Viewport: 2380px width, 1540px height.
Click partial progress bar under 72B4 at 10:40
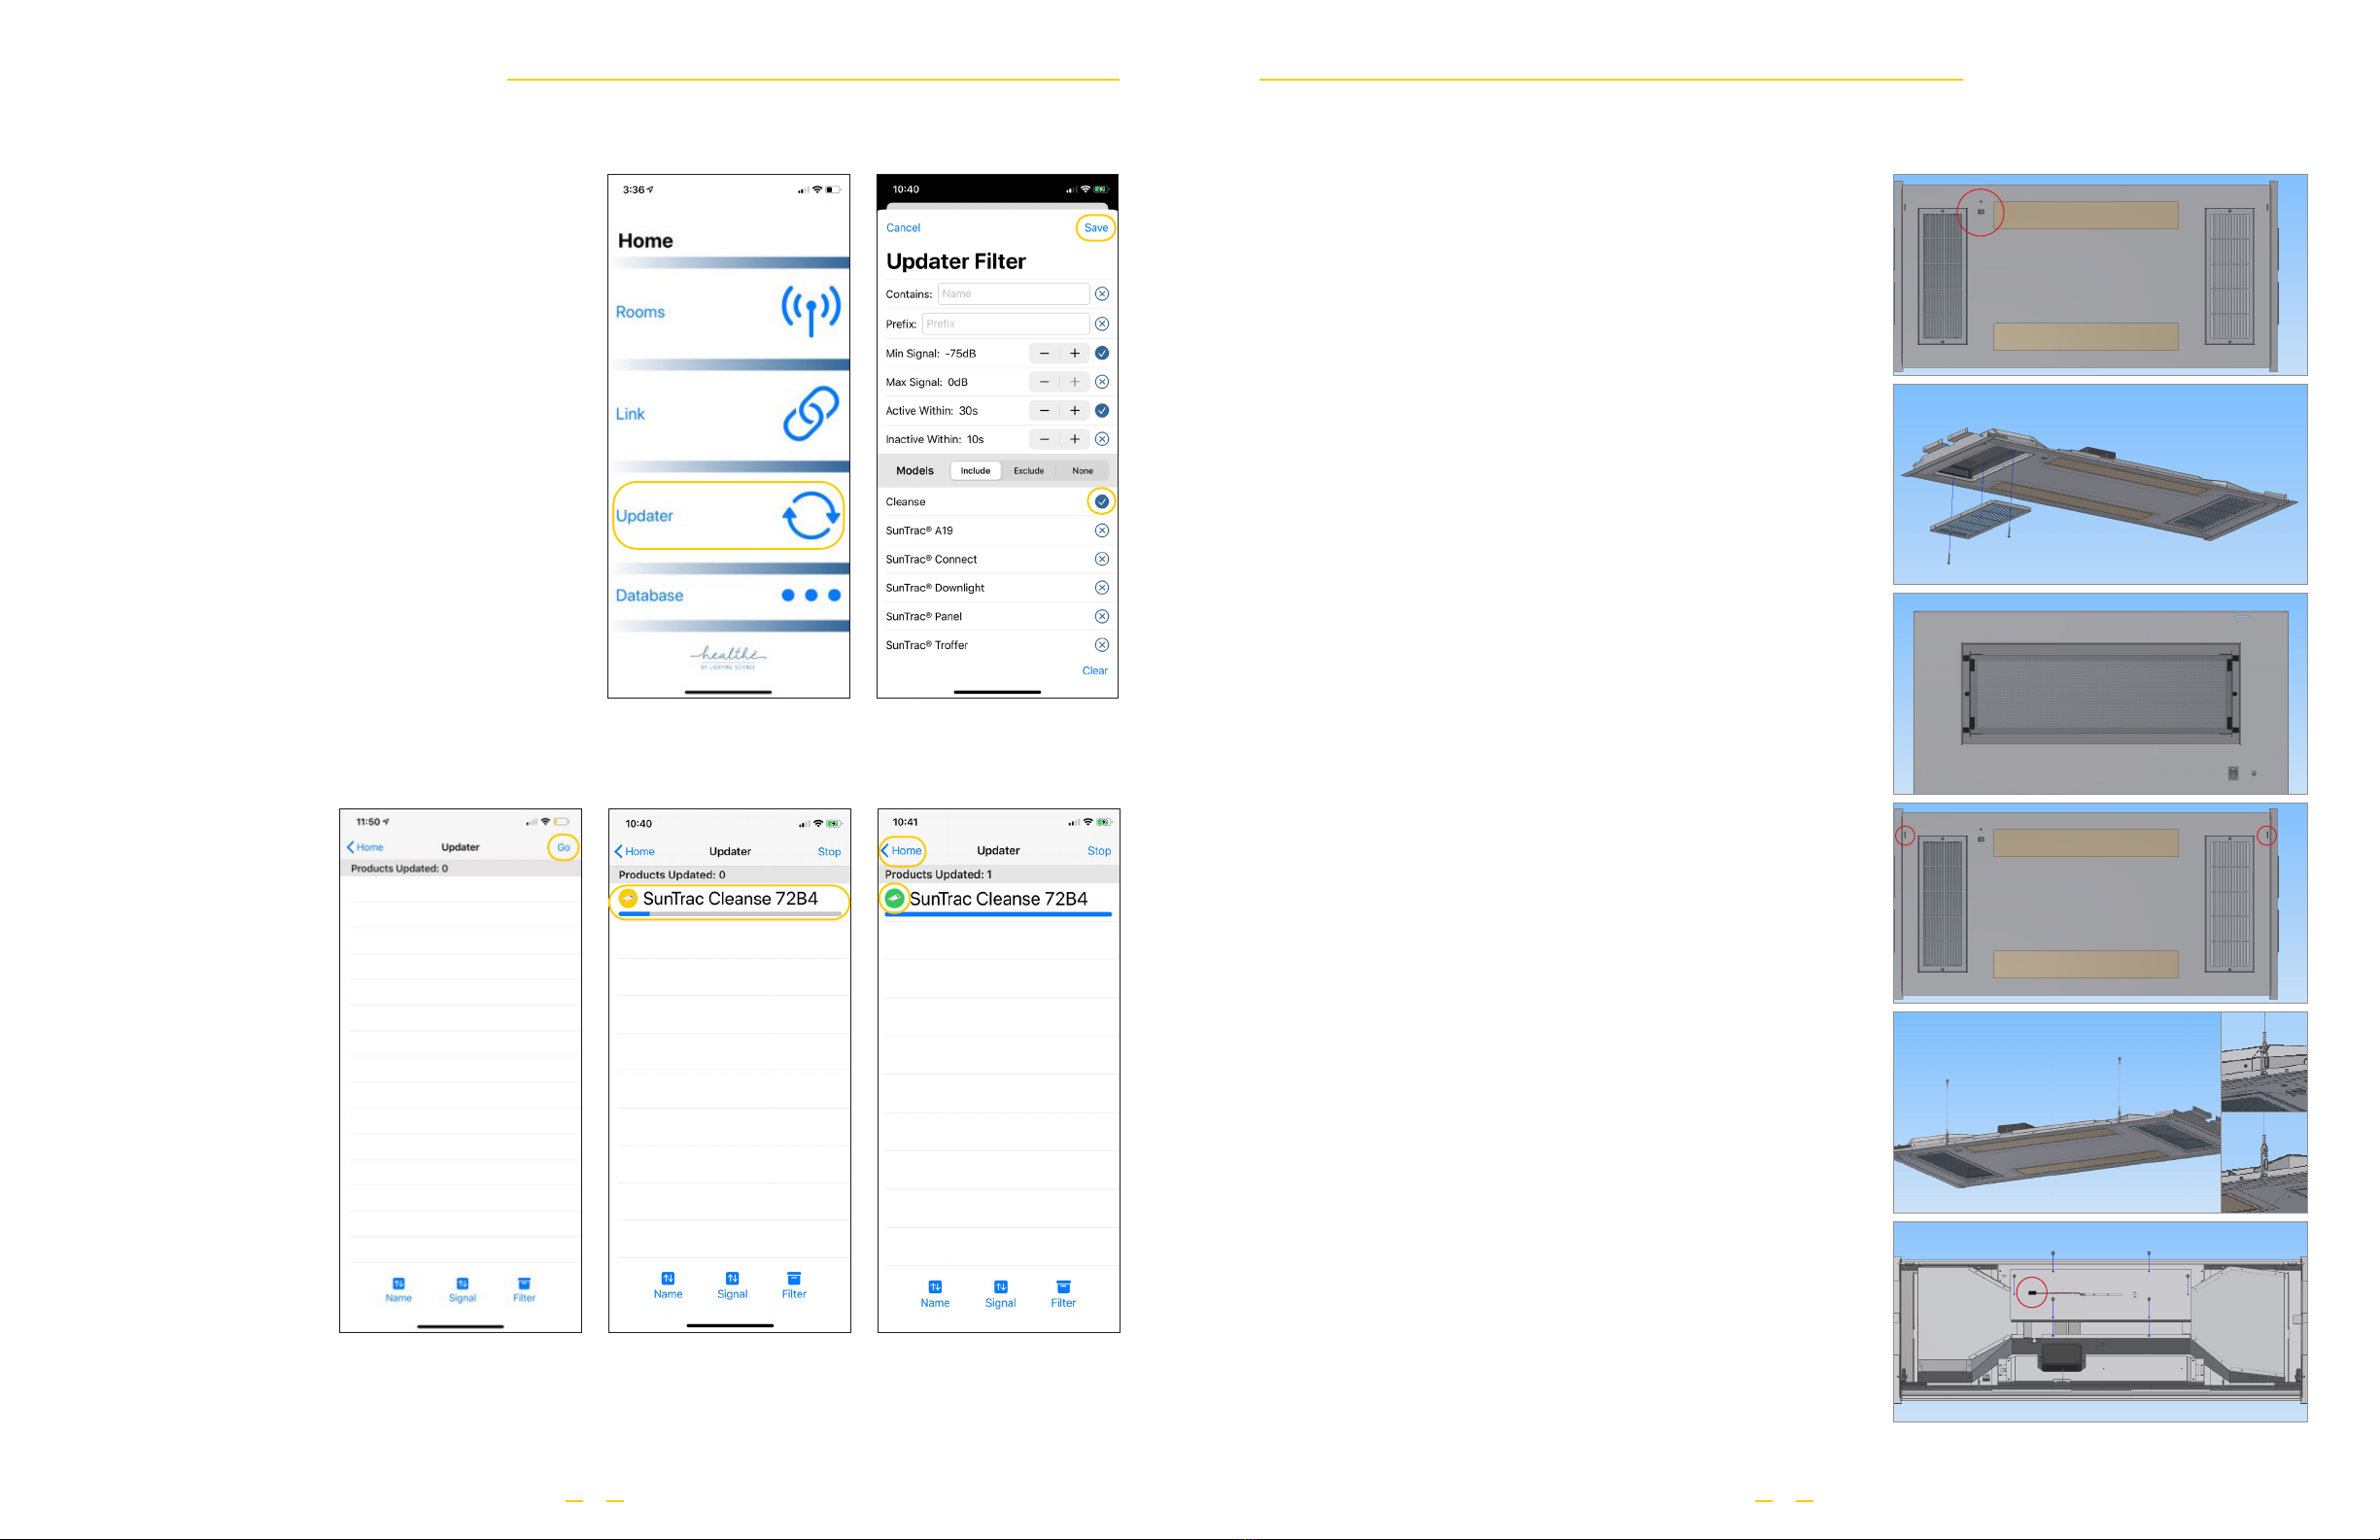coord(730,914)
